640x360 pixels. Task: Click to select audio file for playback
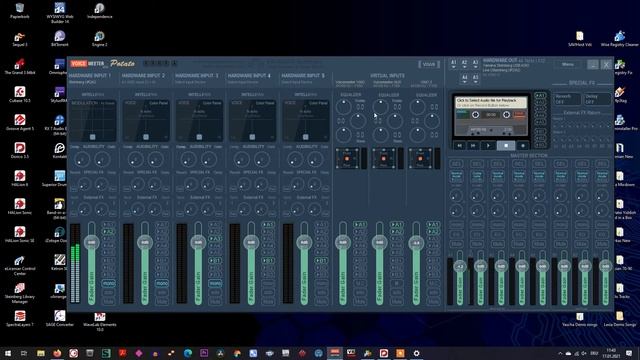(491, 102)
